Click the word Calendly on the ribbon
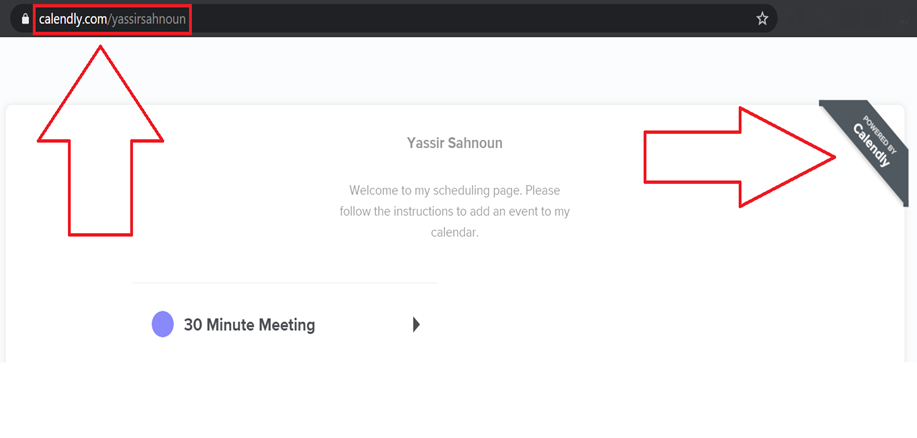The image size is (917, 438). tap(871, 146)
